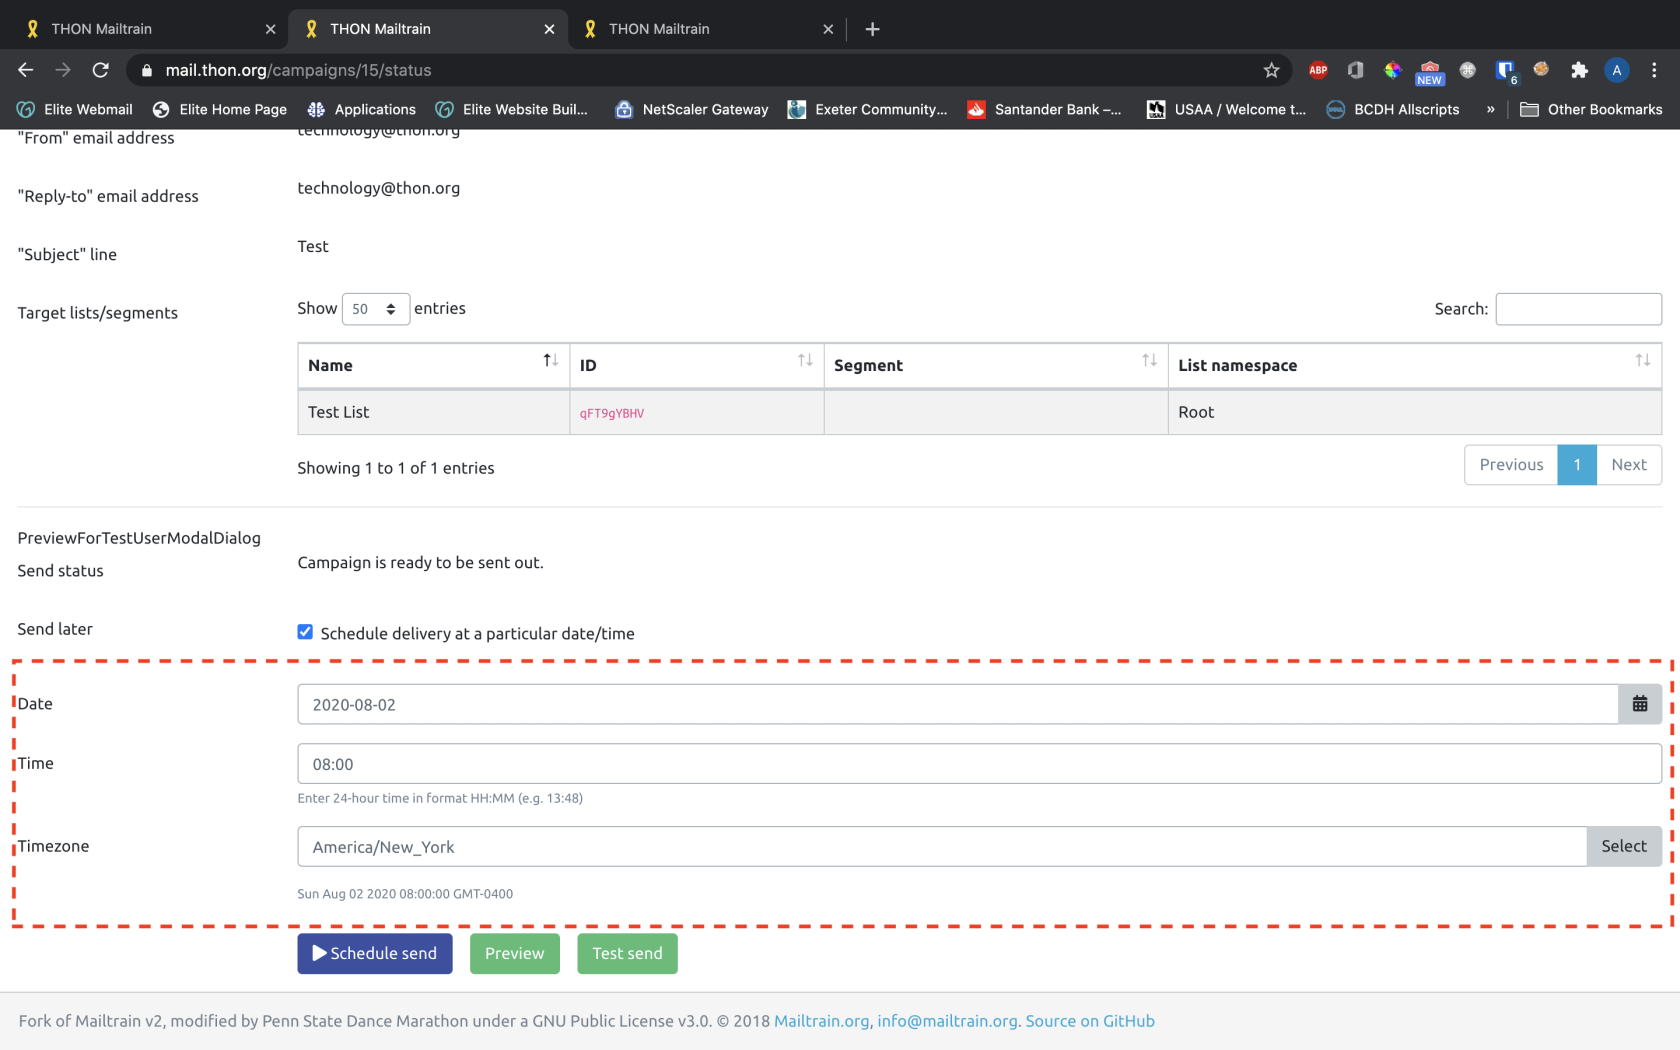The height and width of the screenshot is (1050, 1680).
Task: Reload the current page
Action: point(100,70)
